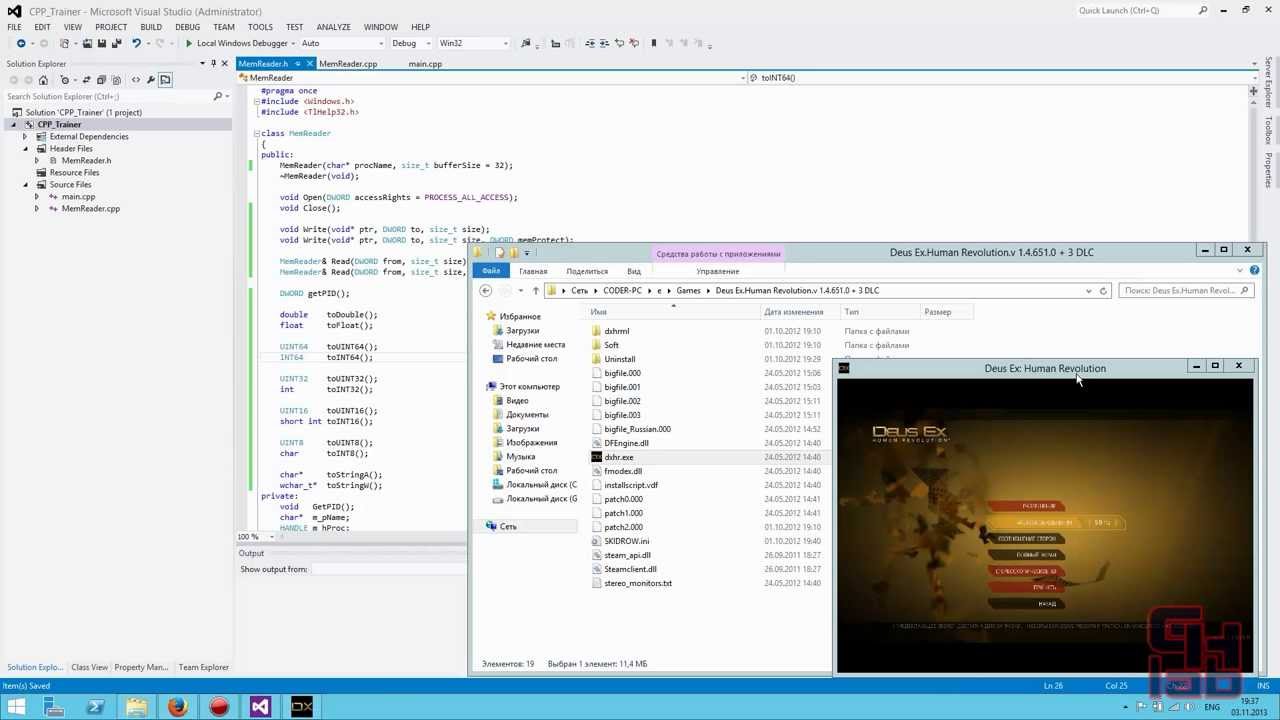Click the Windows Start button

(x=16, y=707)
